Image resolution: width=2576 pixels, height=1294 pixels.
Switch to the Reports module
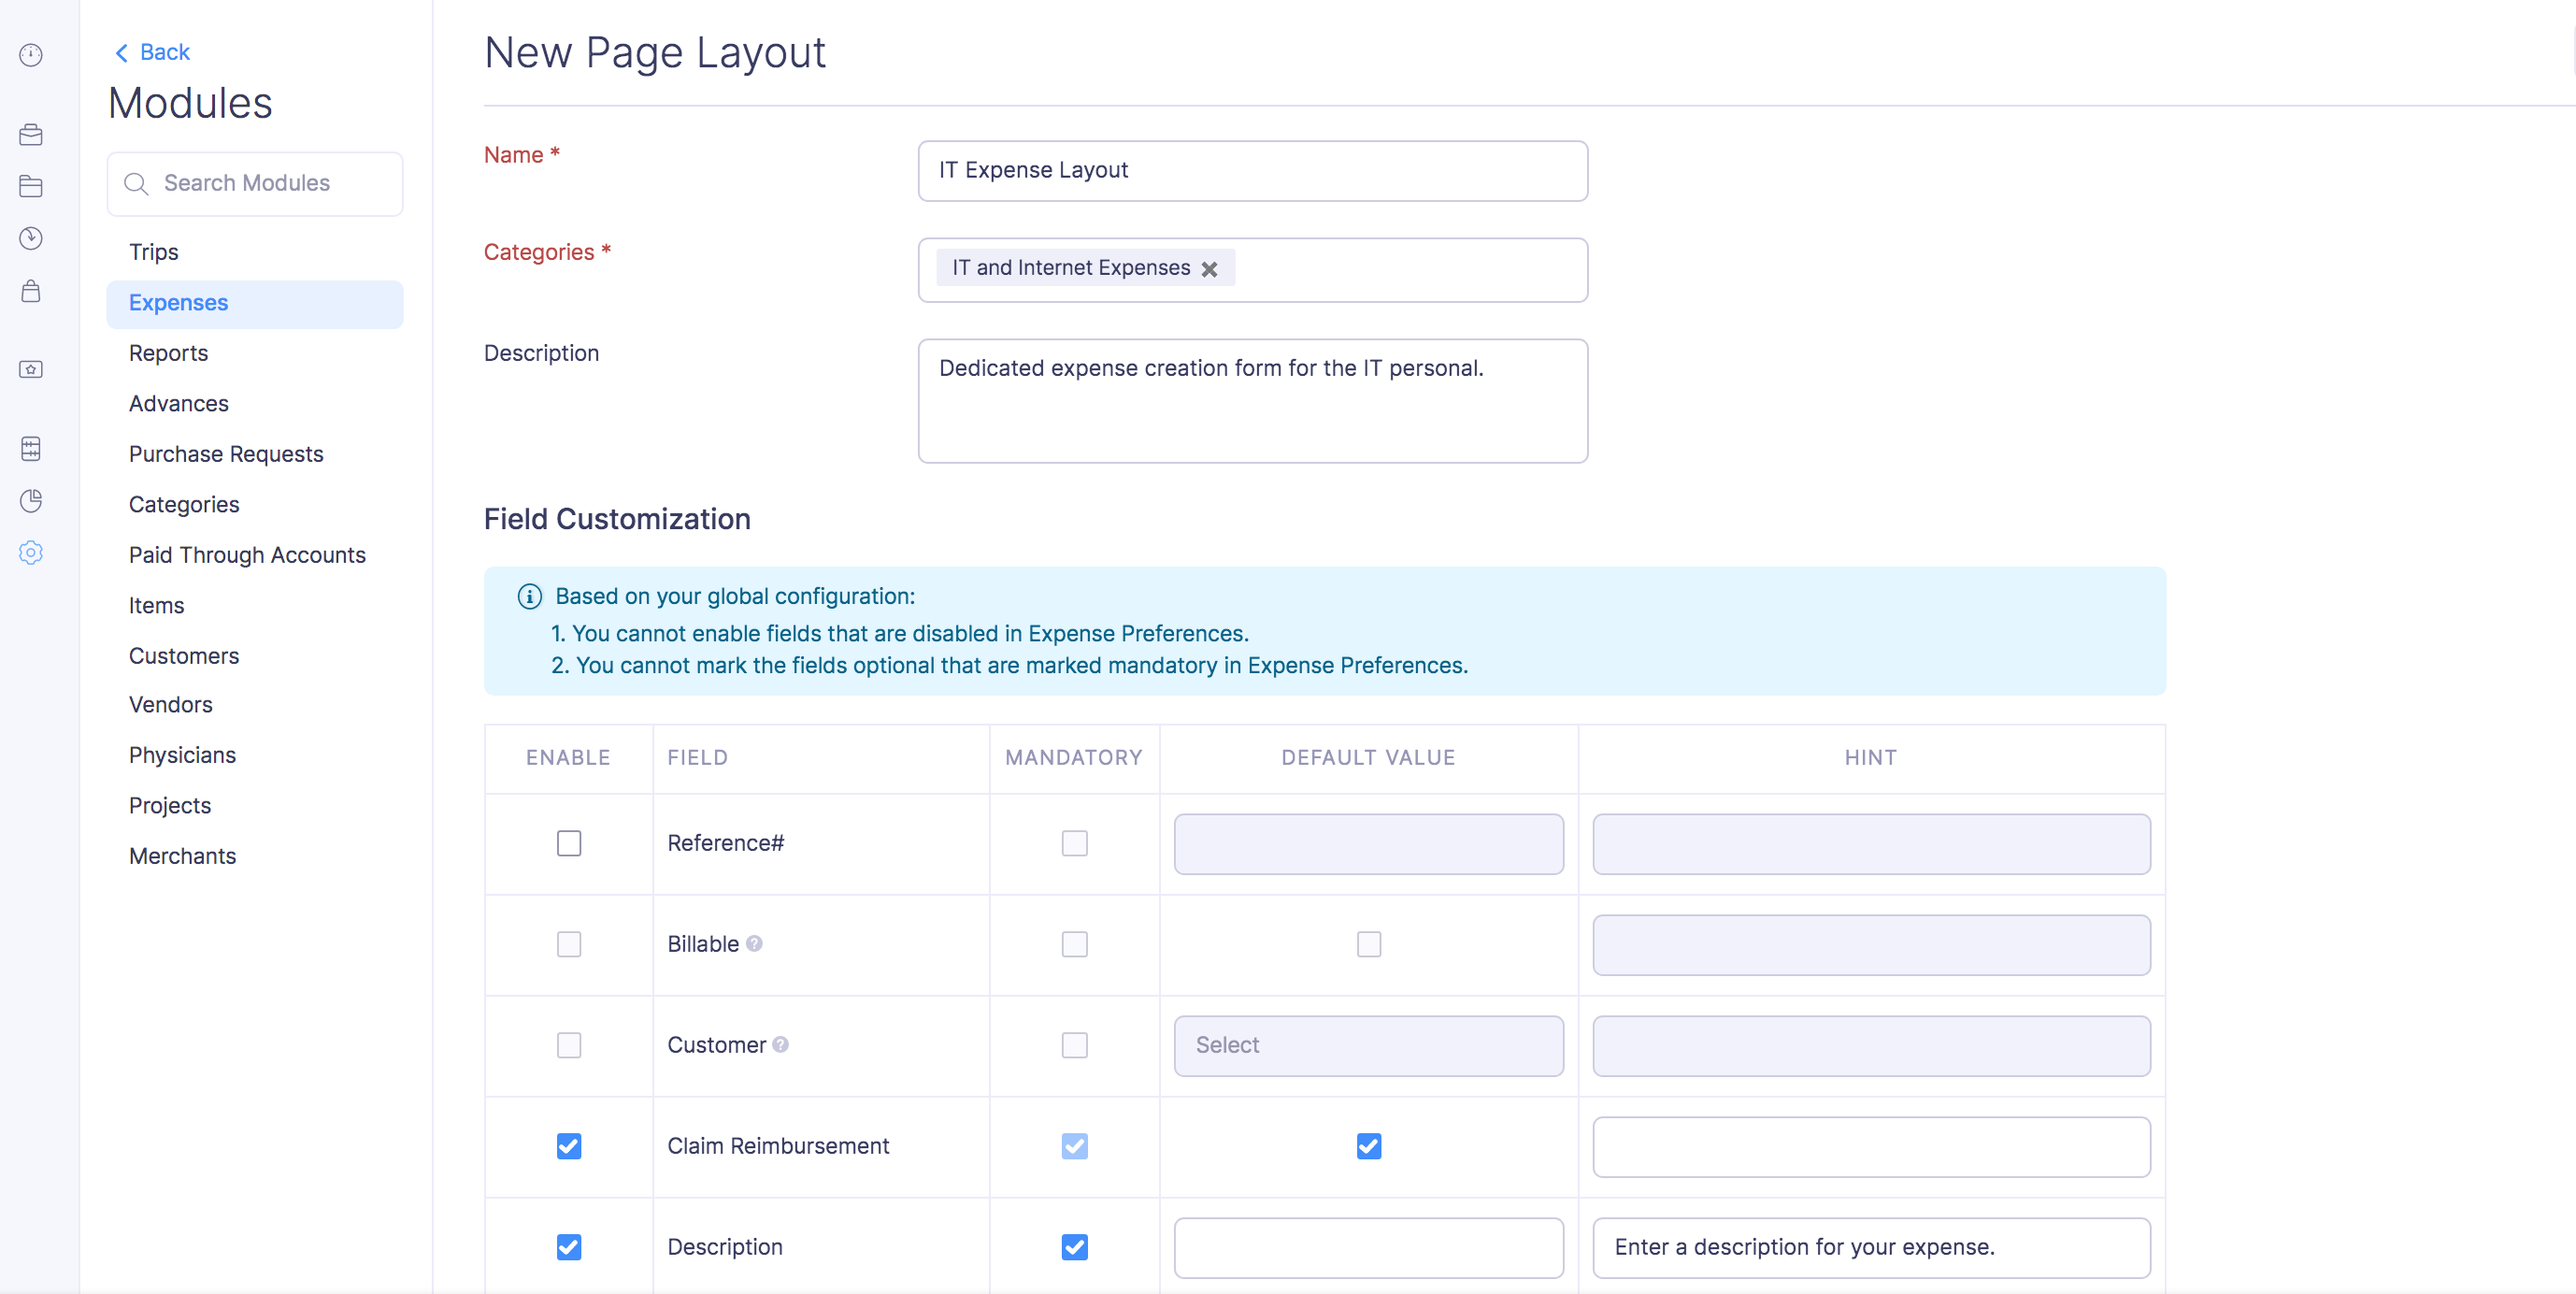[168, 353]
